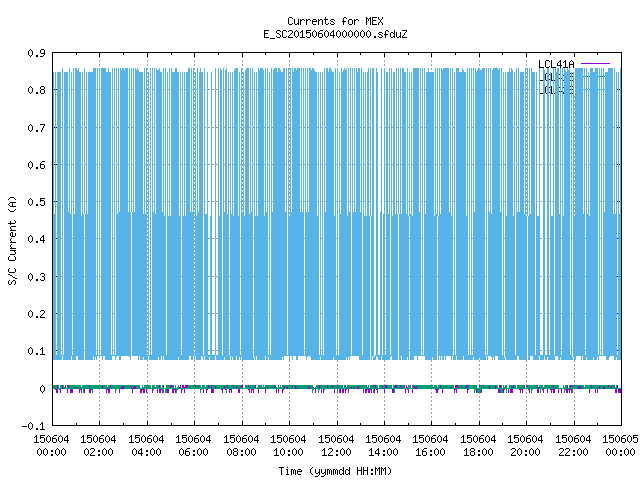
Task: Click the 10:00 time tick label
Action: tap(288, 452)
